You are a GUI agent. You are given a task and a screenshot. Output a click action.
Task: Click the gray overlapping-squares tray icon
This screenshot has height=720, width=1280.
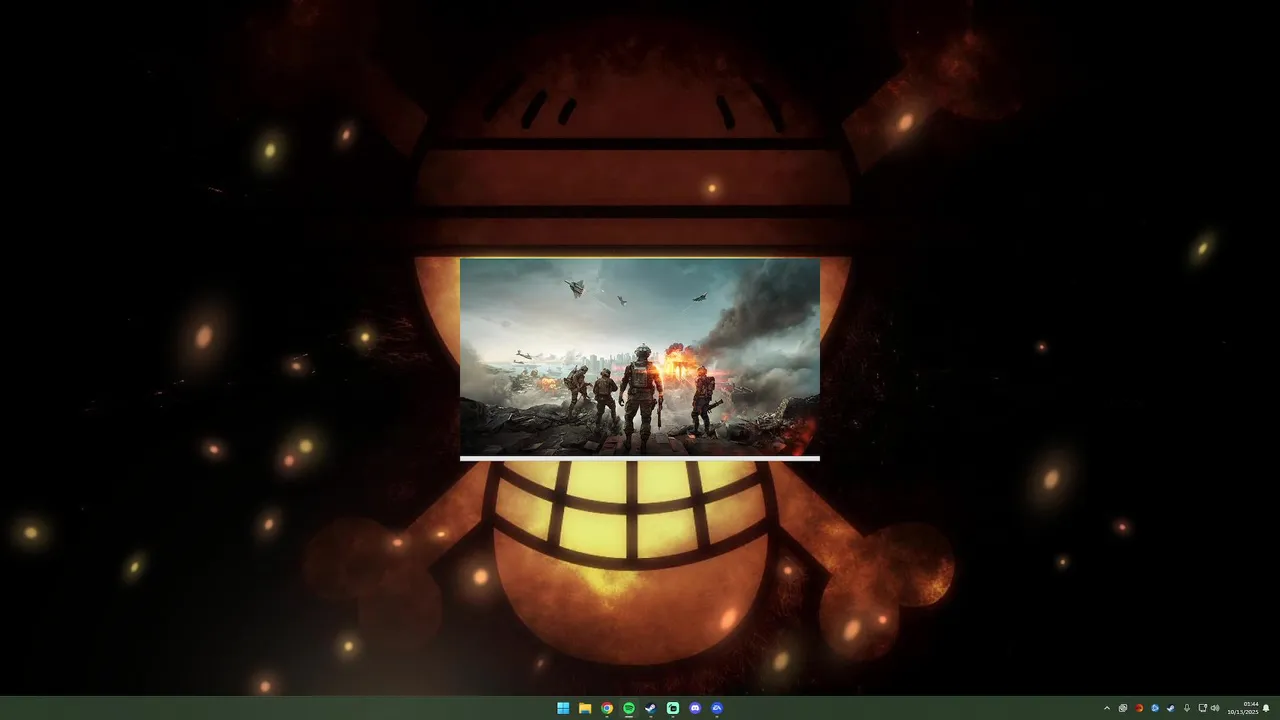coord(1123,708)
